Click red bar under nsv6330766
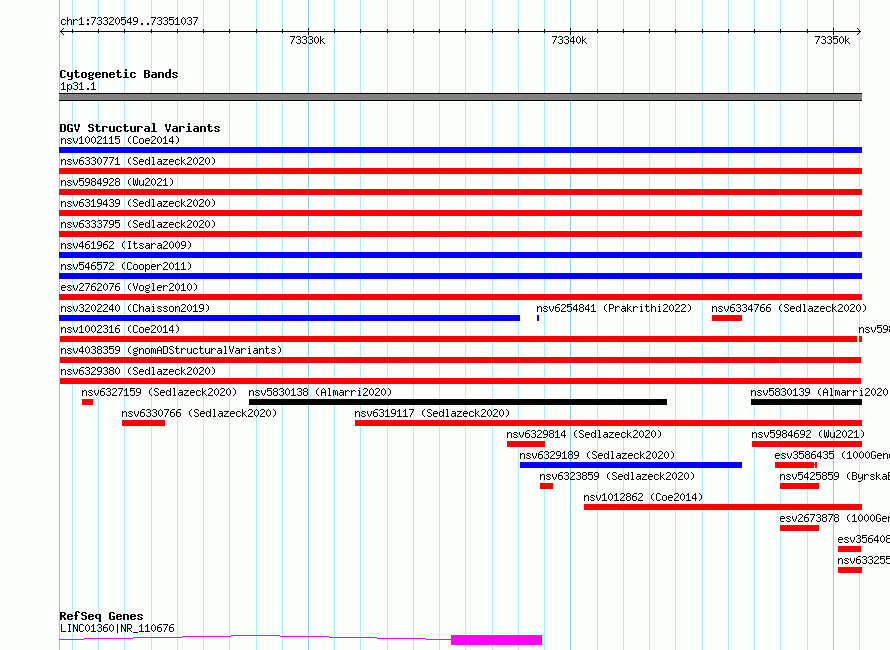 click(144, 423)
